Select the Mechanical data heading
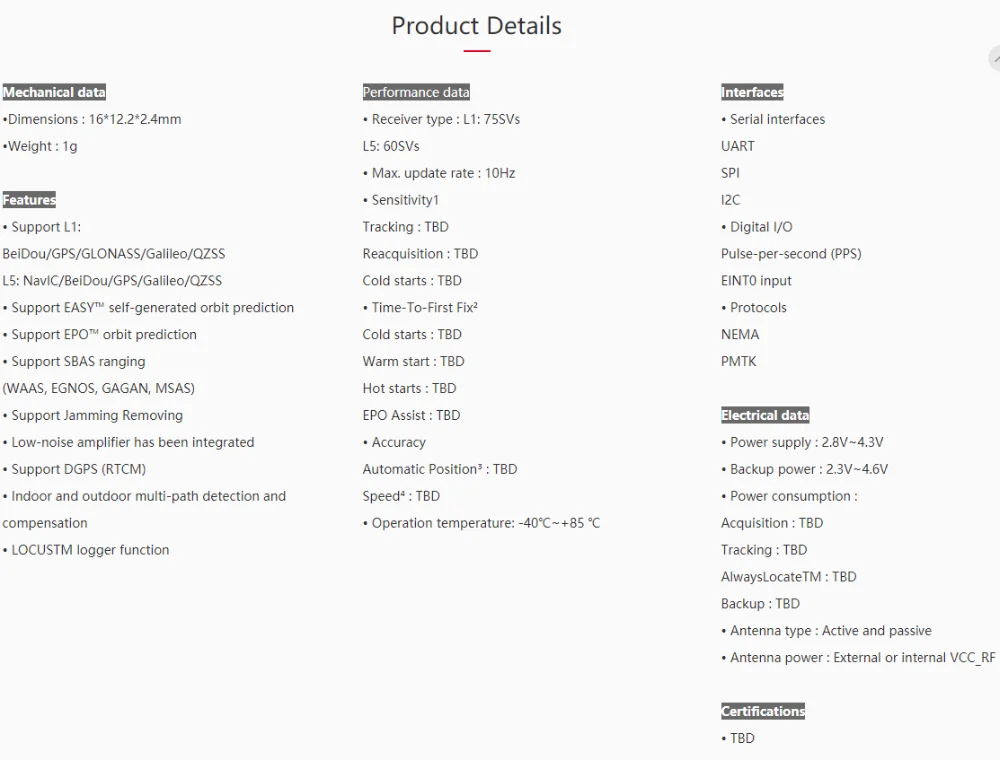This screenshot has height=760, width=1000. click(x=54, y=92)
